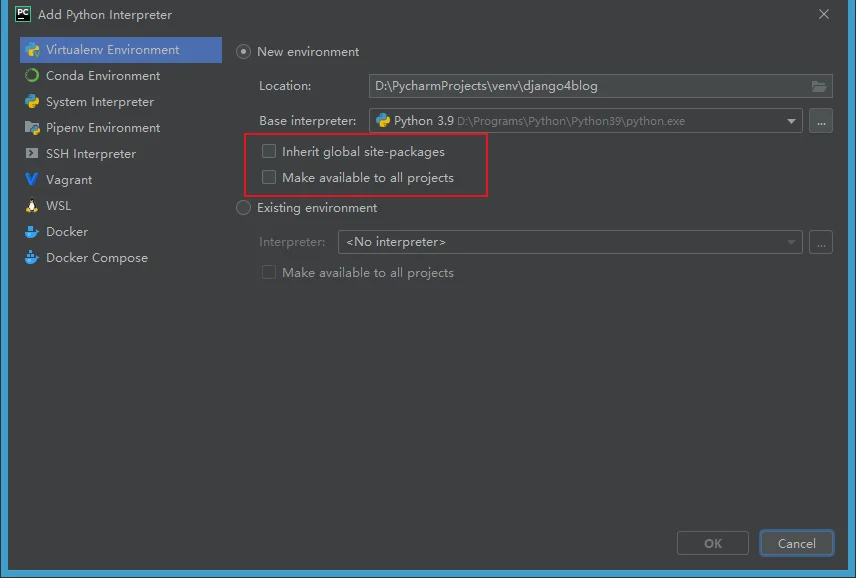Choose the System Interpreter python icon
Image resolution: width=856 pixels, height=578 pixels.
[x=32, y=102]
